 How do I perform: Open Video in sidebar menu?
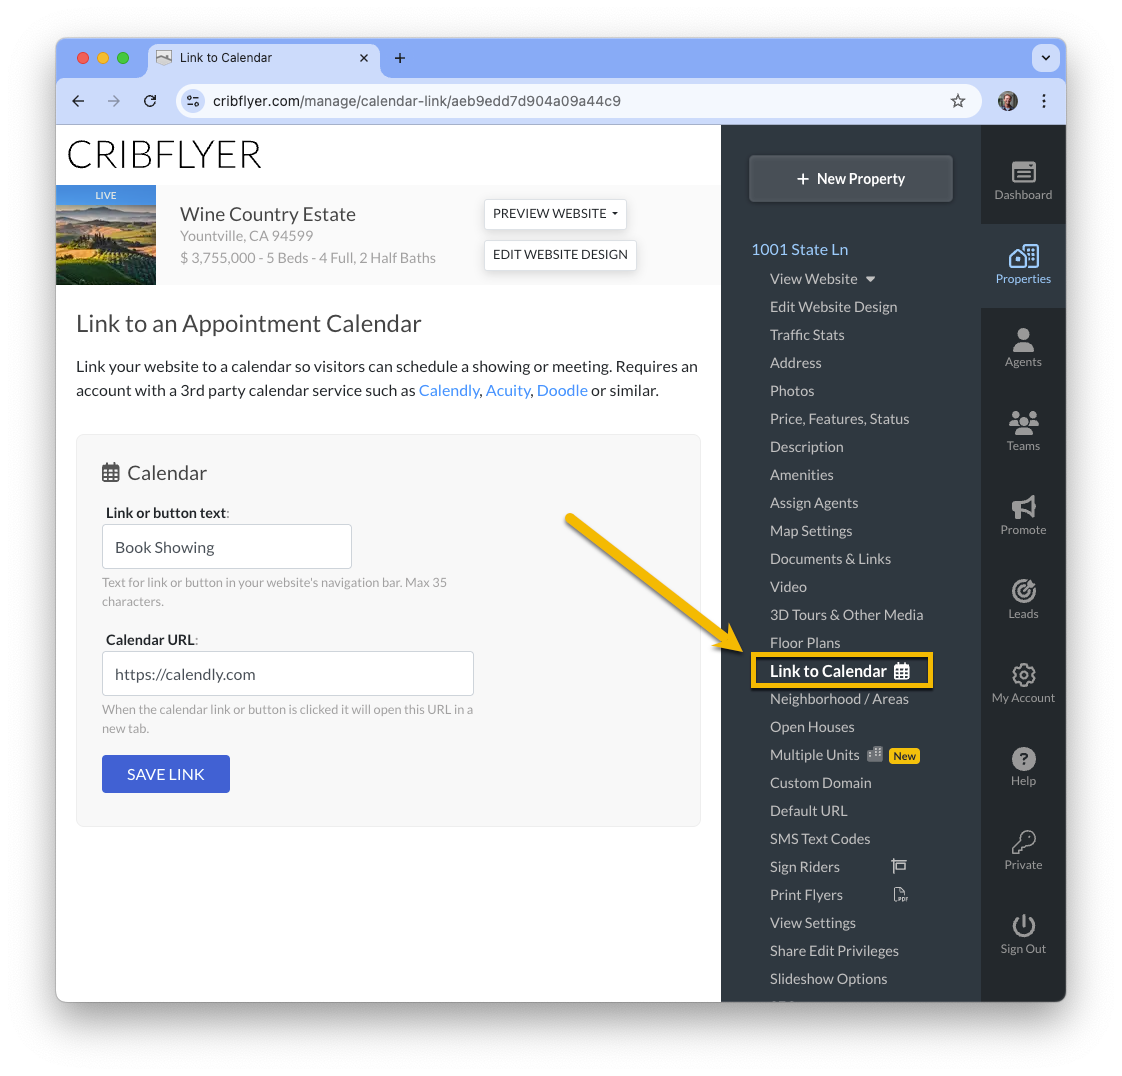(x=788, y=587)
